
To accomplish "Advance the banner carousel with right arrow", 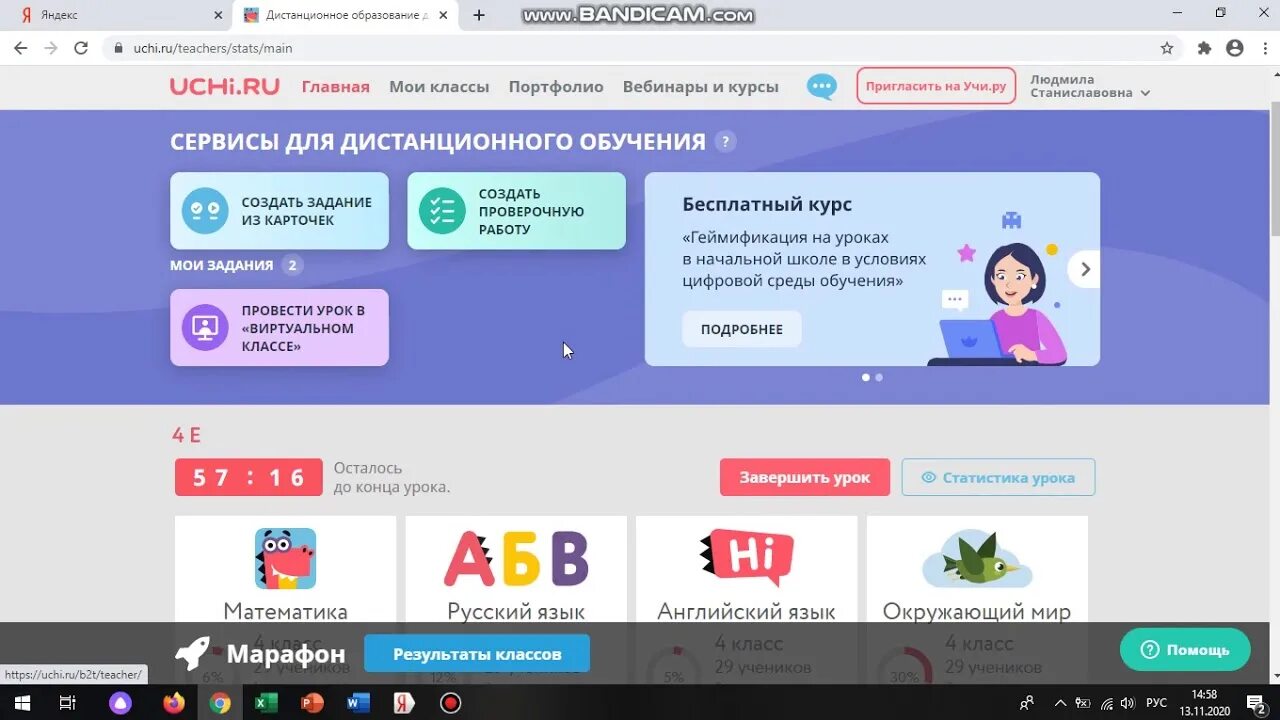I will tap(1085, 269).
